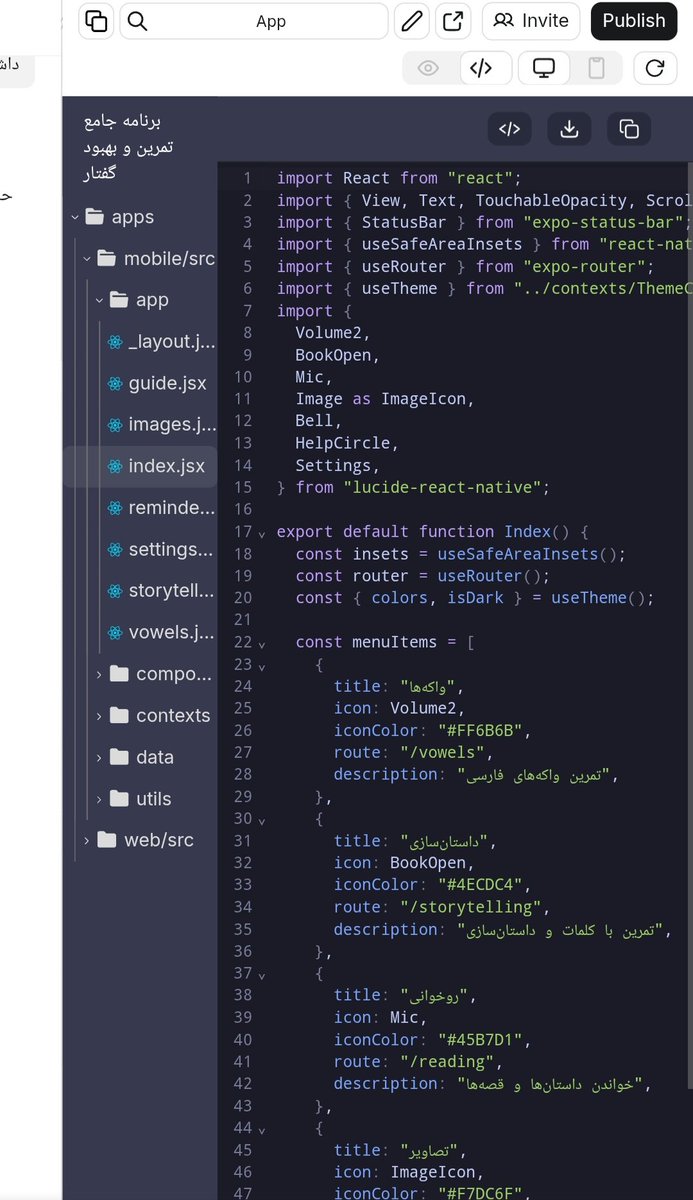The width and height of the screenshot is (693, 1200).
Task: Click the folder icon beside utils
Action: (119, 799)
